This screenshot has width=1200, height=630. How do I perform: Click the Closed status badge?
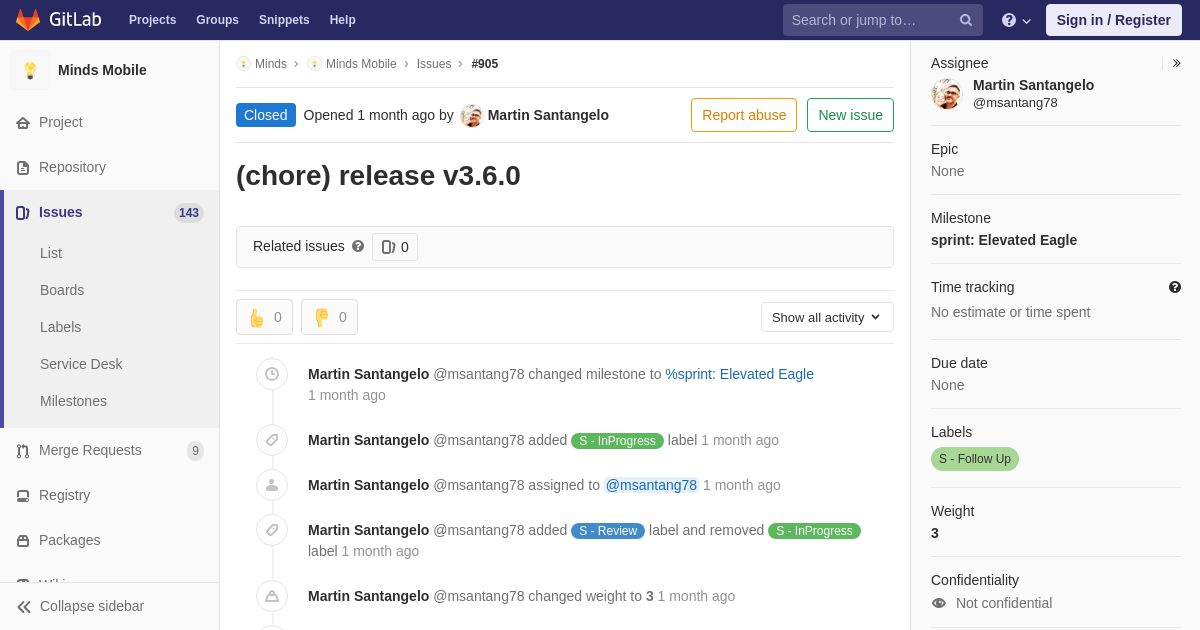click(x=266, y=115)
